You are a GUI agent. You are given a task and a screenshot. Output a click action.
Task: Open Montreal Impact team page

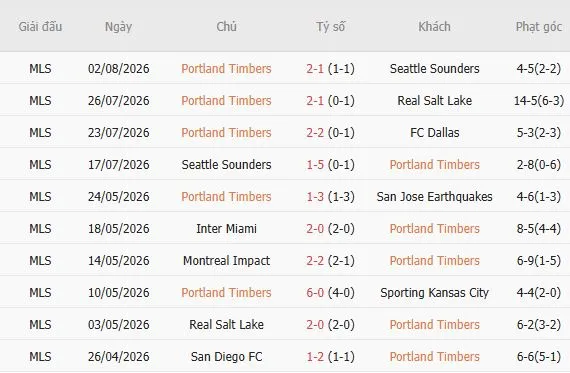(x=226, y=260)
